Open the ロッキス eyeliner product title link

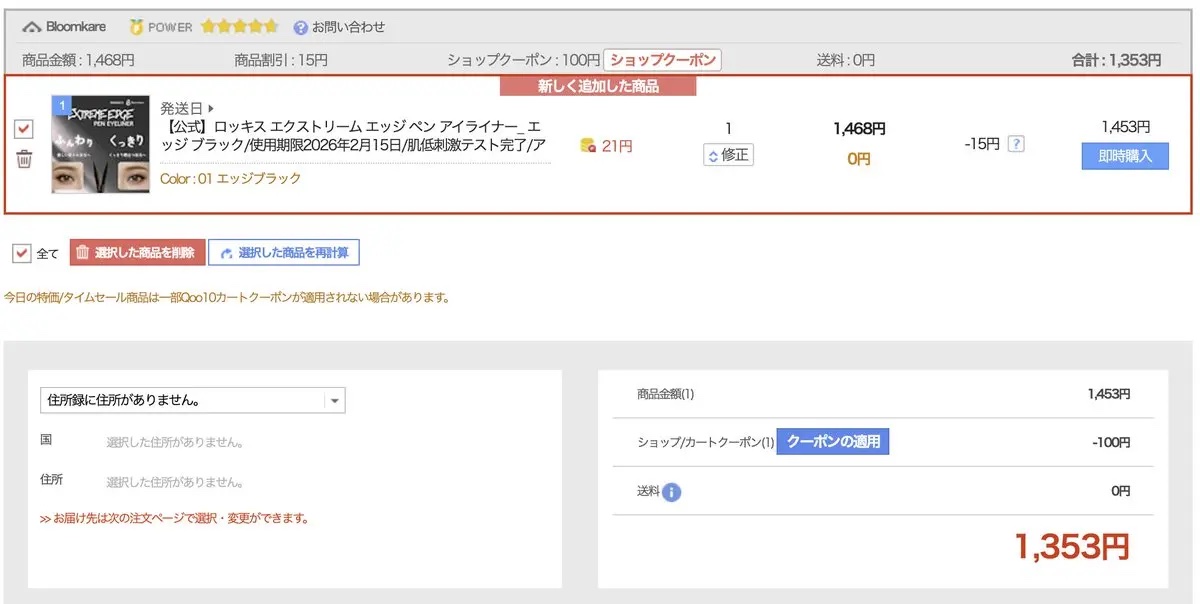pos(353,136)
